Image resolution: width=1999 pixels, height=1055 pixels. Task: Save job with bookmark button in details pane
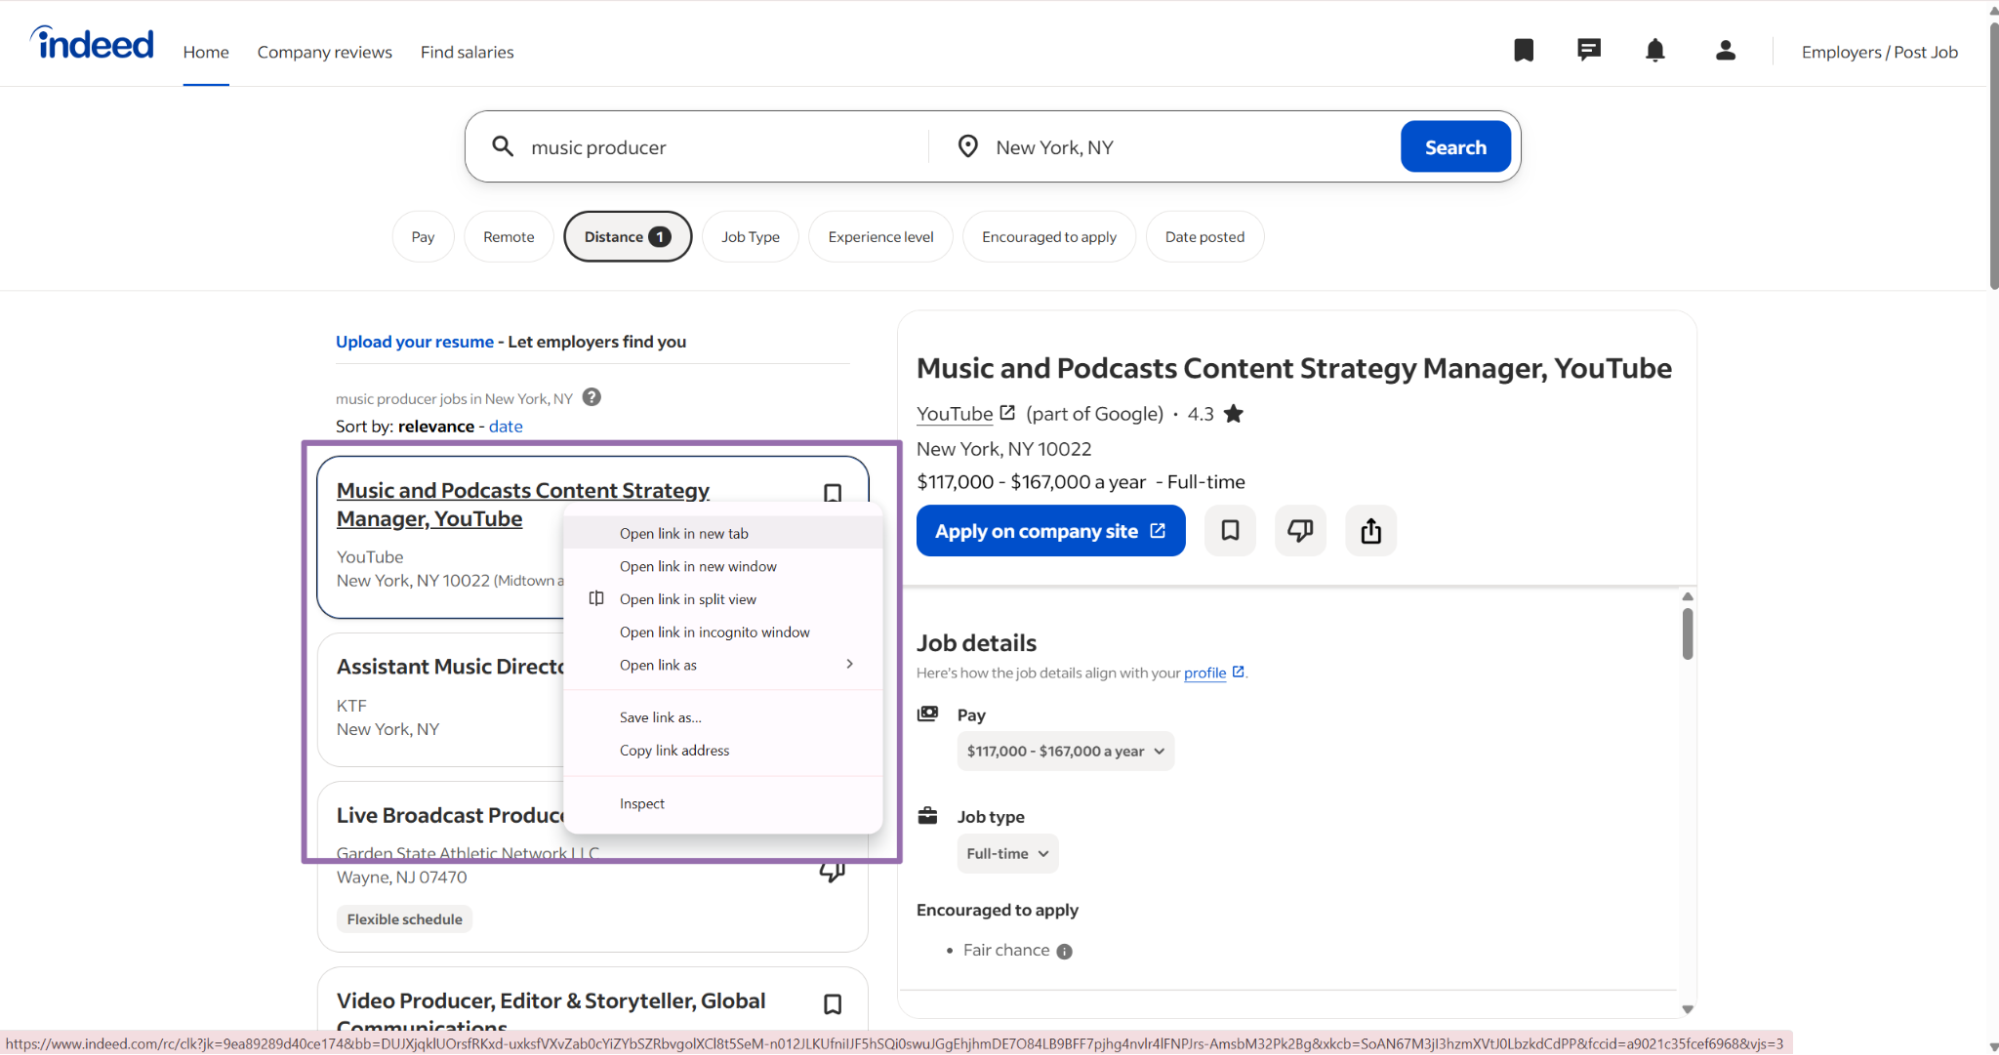1230,530
